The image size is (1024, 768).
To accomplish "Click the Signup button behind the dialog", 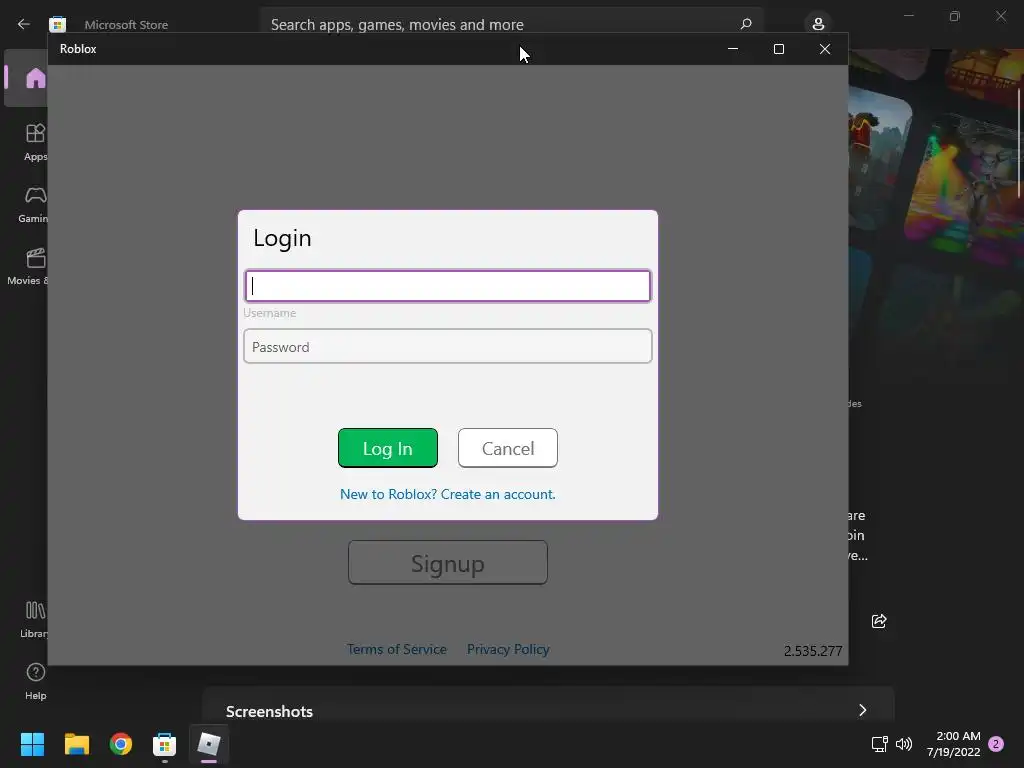I will click(x=448, y=562).
